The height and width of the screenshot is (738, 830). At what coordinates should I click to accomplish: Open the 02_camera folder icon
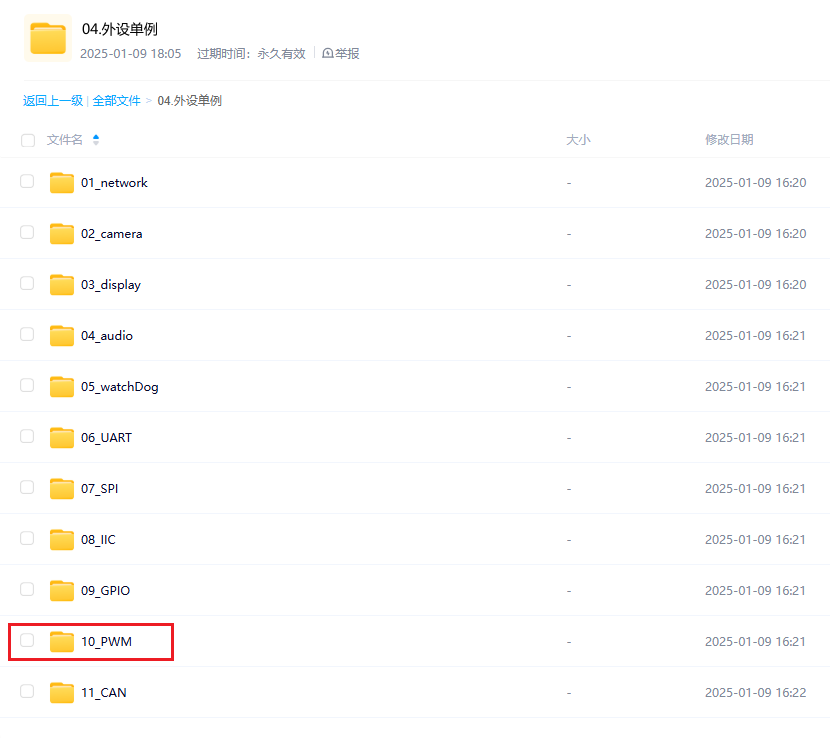pyautogui.click(x=61, y=233)
